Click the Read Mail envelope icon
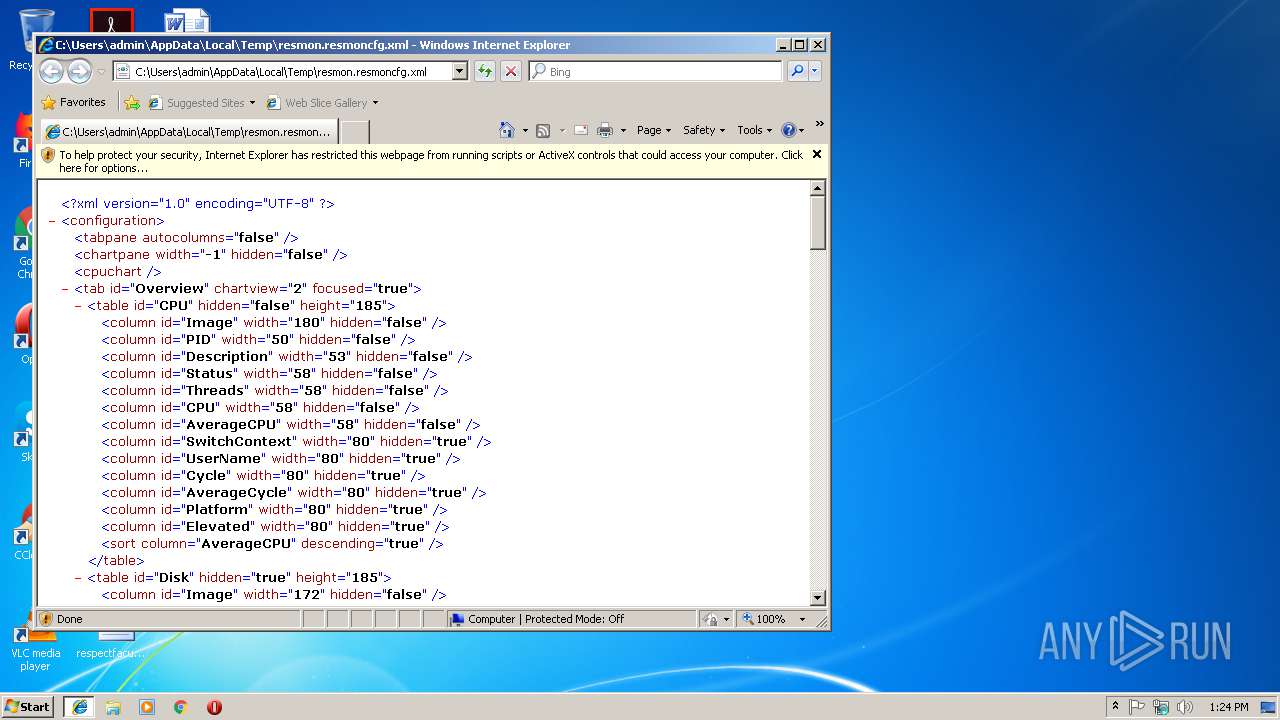Image resolution: width=1280 pixels, height=720 pixels. tap(580, 130)
